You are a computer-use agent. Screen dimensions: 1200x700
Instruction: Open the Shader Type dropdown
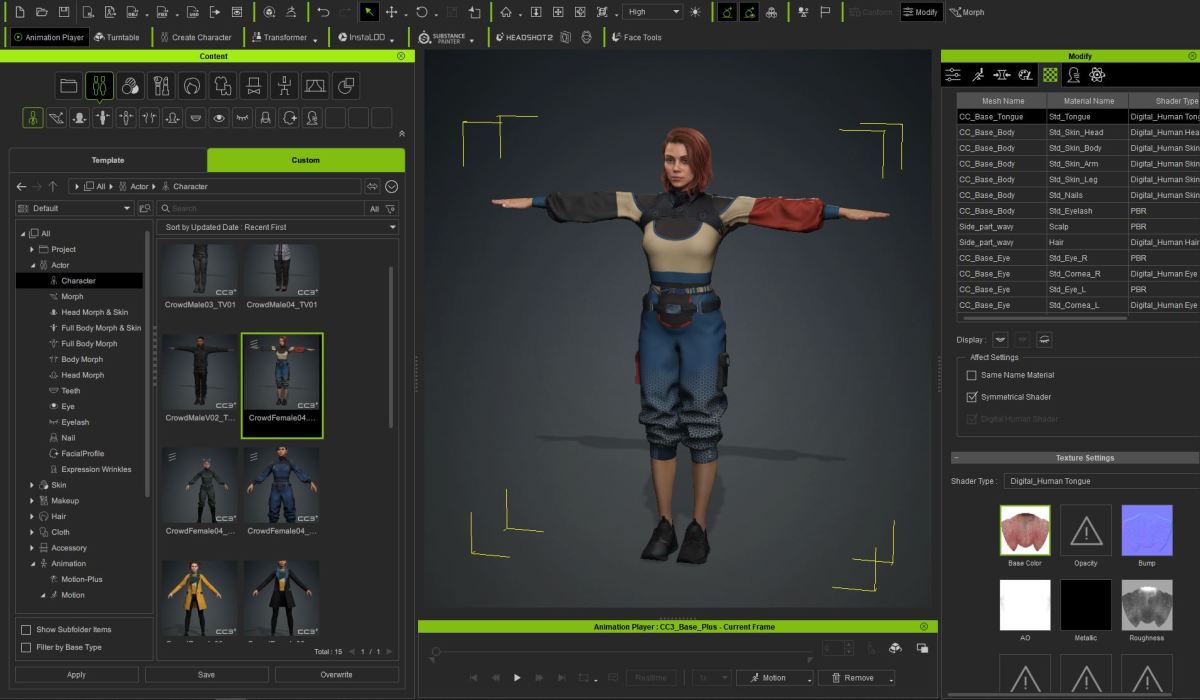1100,481
